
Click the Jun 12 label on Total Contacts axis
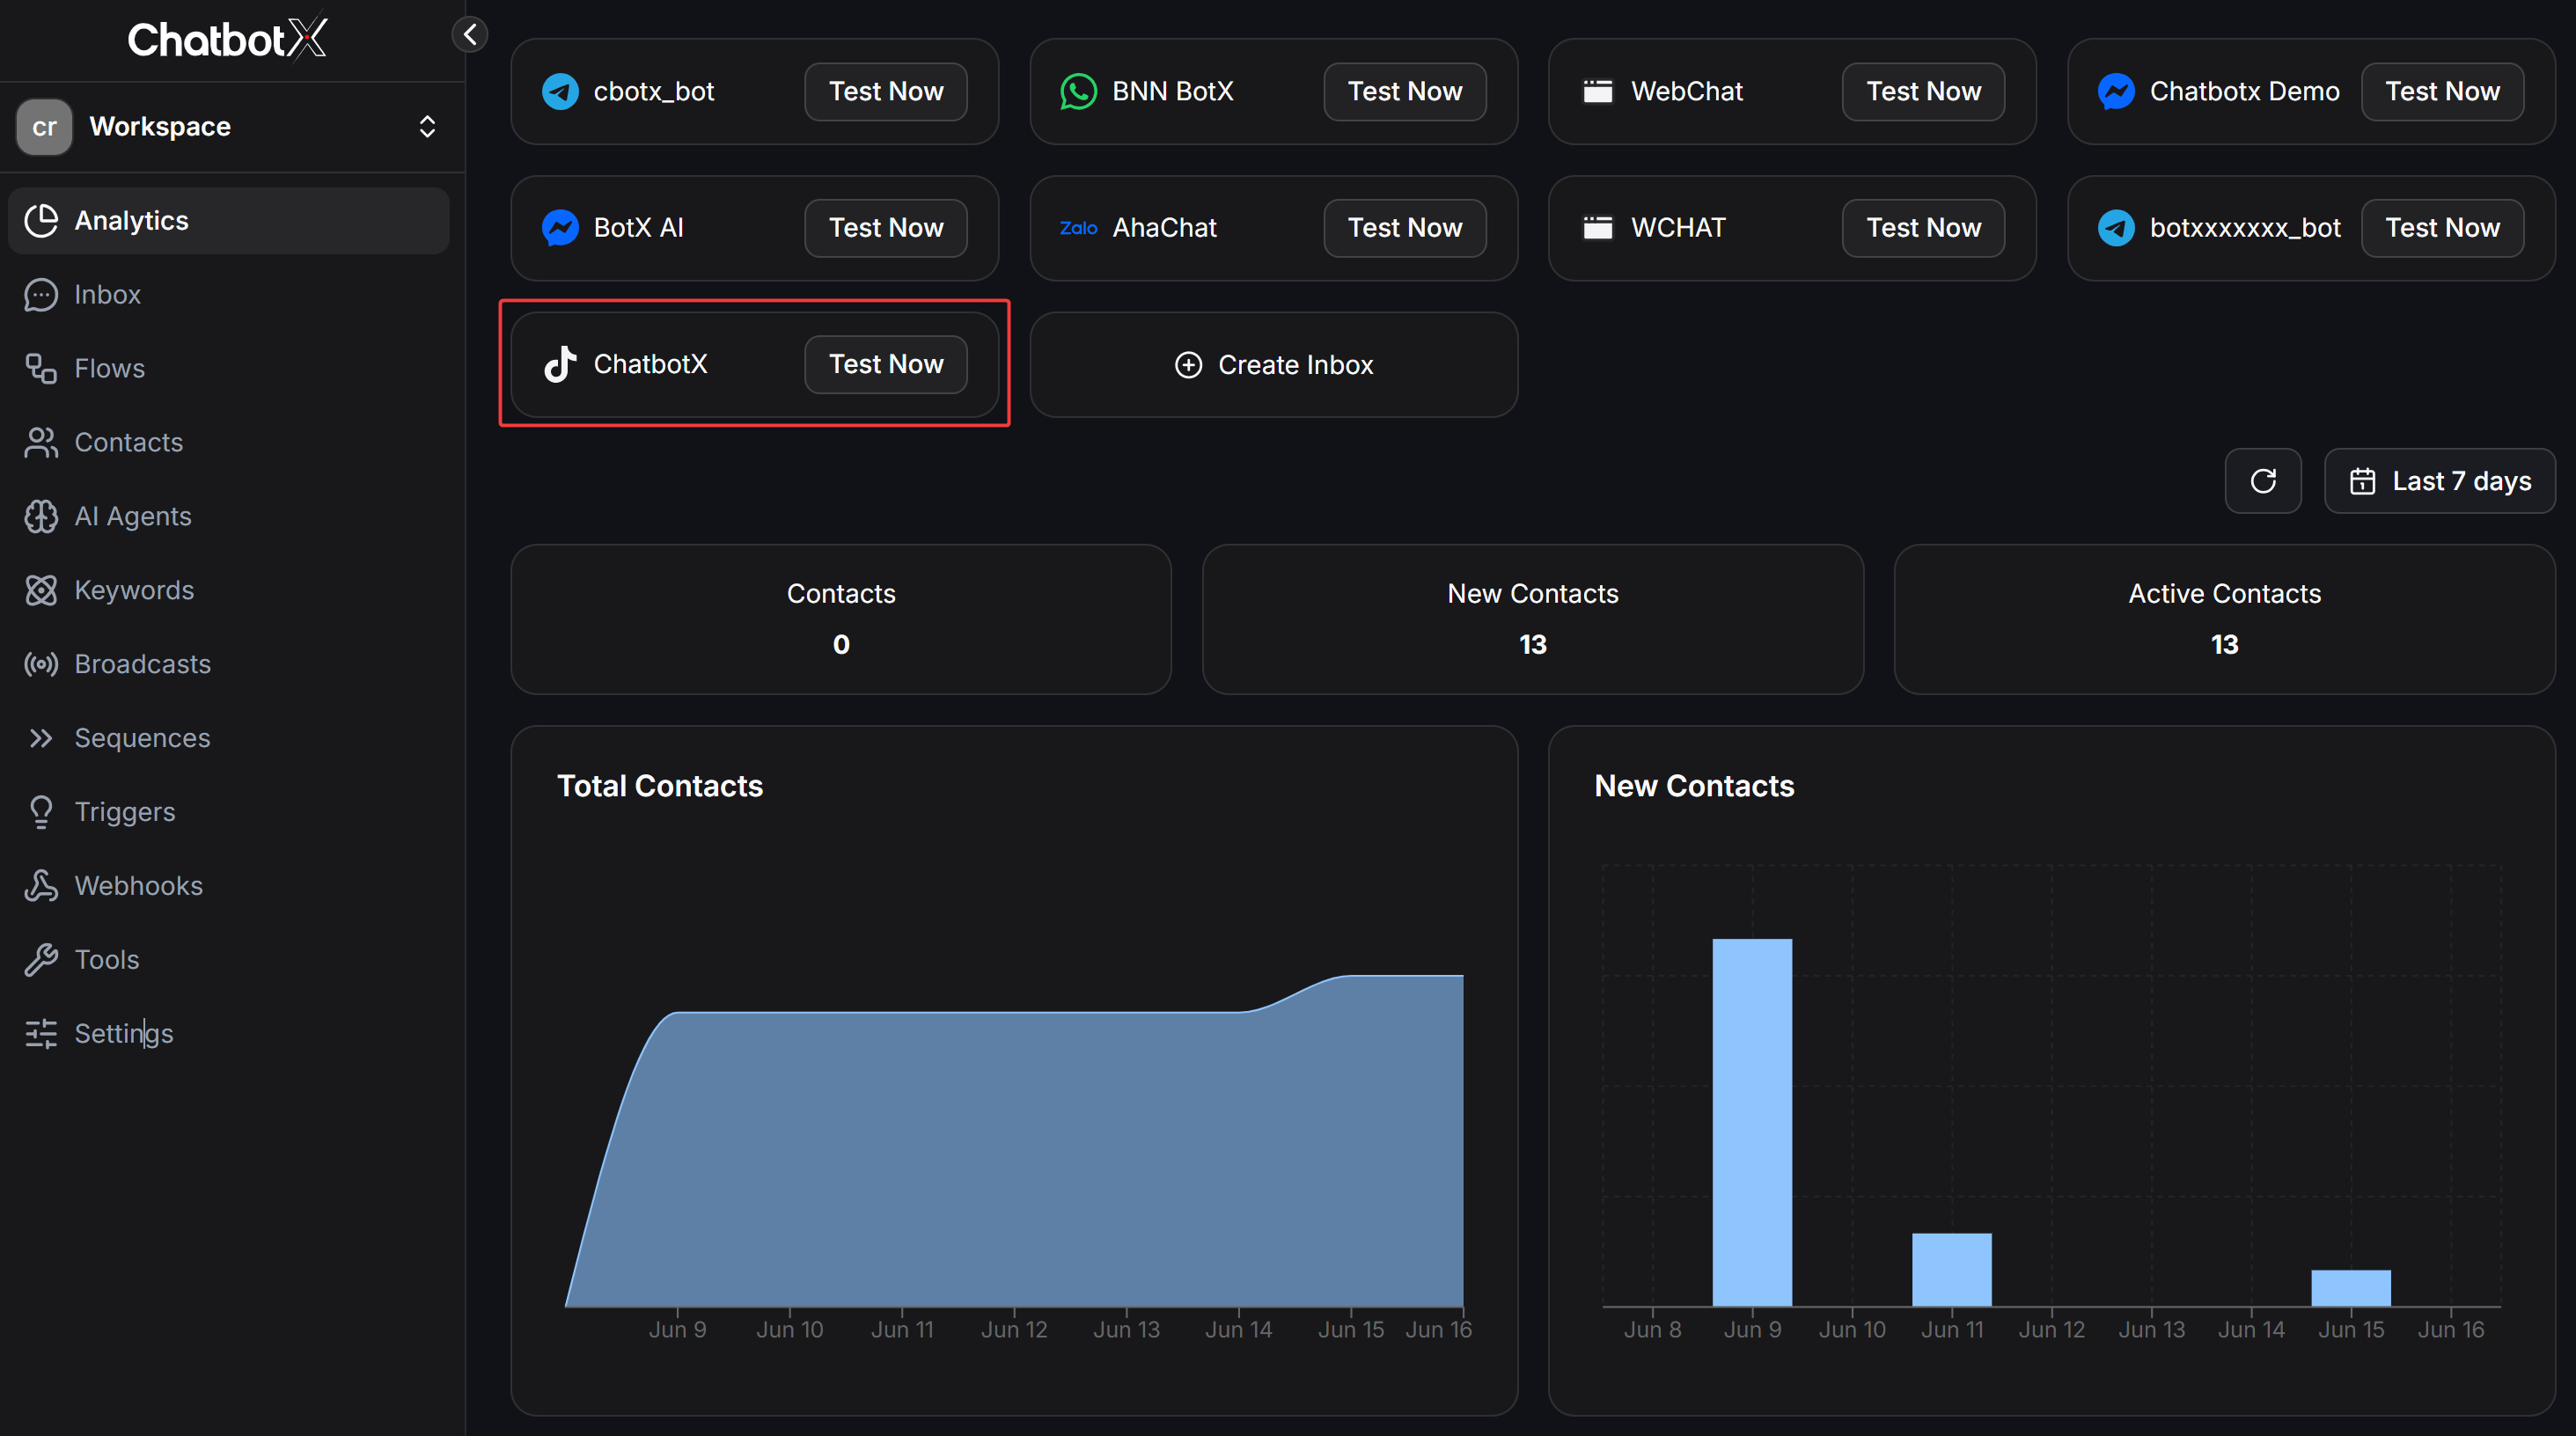tap(1014, 1329)
